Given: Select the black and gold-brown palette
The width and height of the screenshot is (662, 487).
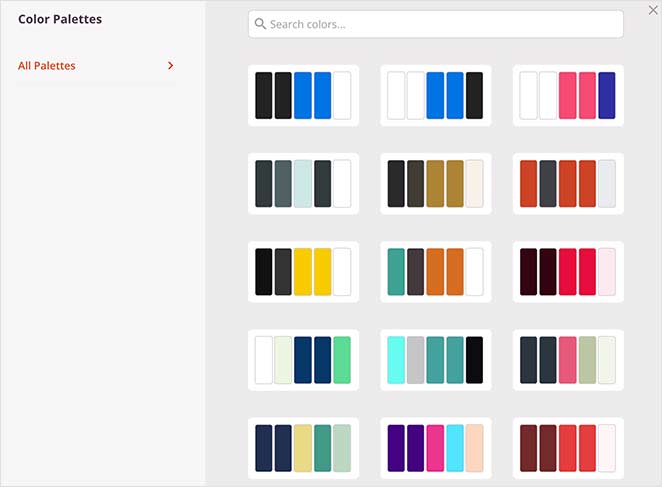Looking at the screenshot, I should pyautogui.click(x=435, y=184).
